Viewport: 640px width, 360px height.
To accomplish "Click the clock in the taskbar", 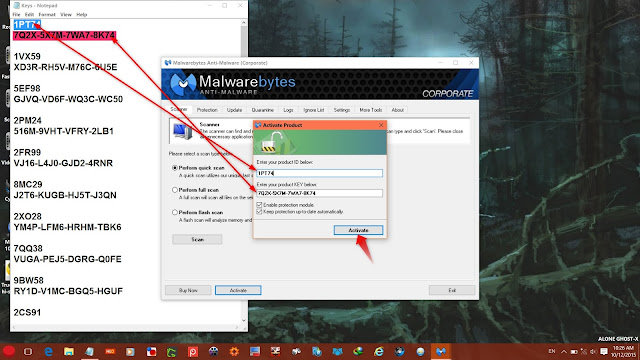I will click(x=623, y=351).
